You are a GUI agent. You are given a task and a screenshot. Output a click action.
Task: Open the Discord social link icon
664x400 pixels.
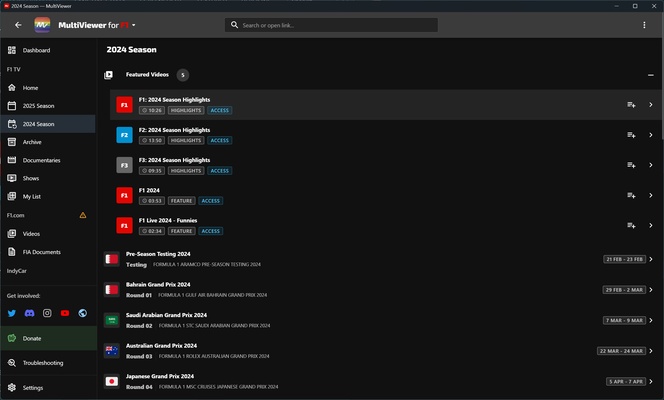30,313
